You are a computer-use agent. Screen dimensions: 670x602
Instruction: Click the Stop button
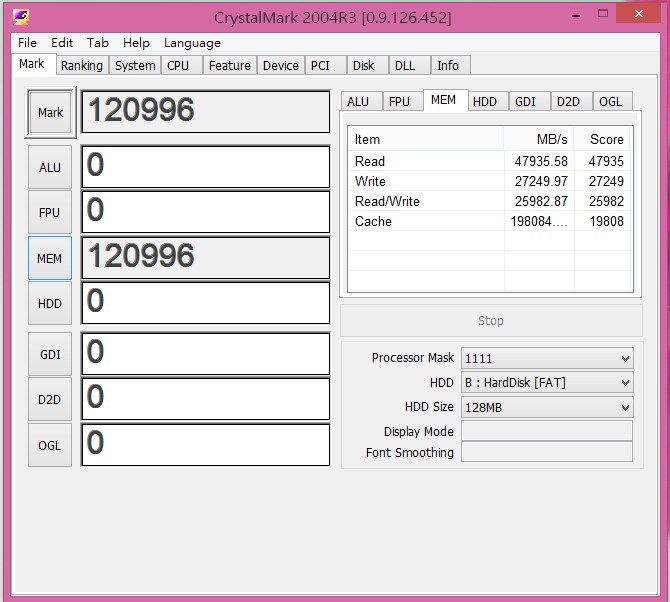pos(491,320)
